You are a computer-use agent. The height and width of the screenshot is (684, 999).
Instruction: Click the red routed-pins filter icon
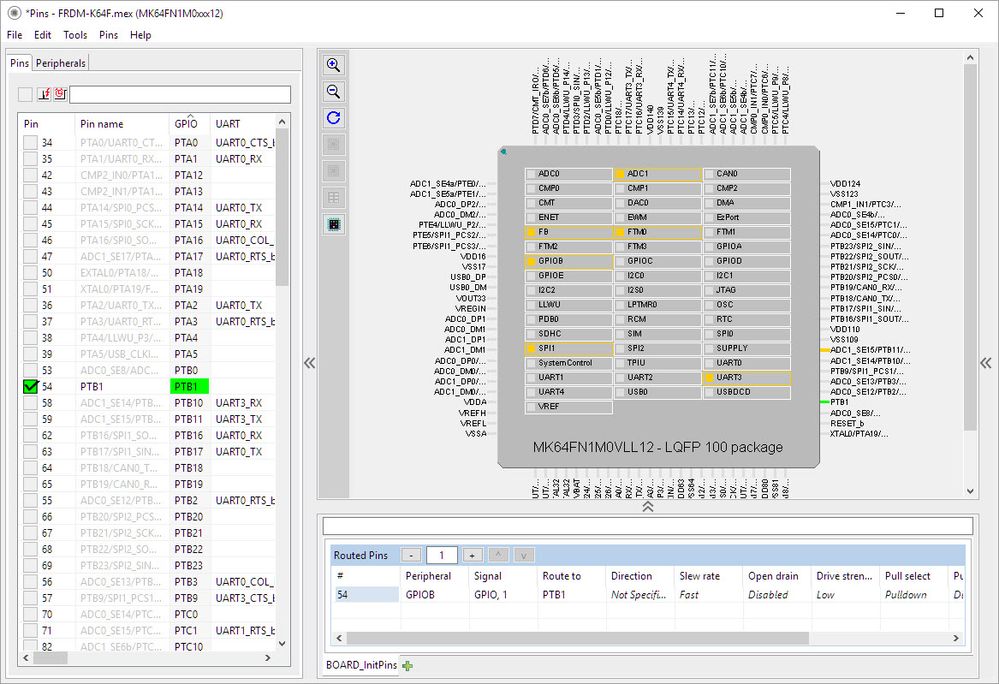pos(60,94)
